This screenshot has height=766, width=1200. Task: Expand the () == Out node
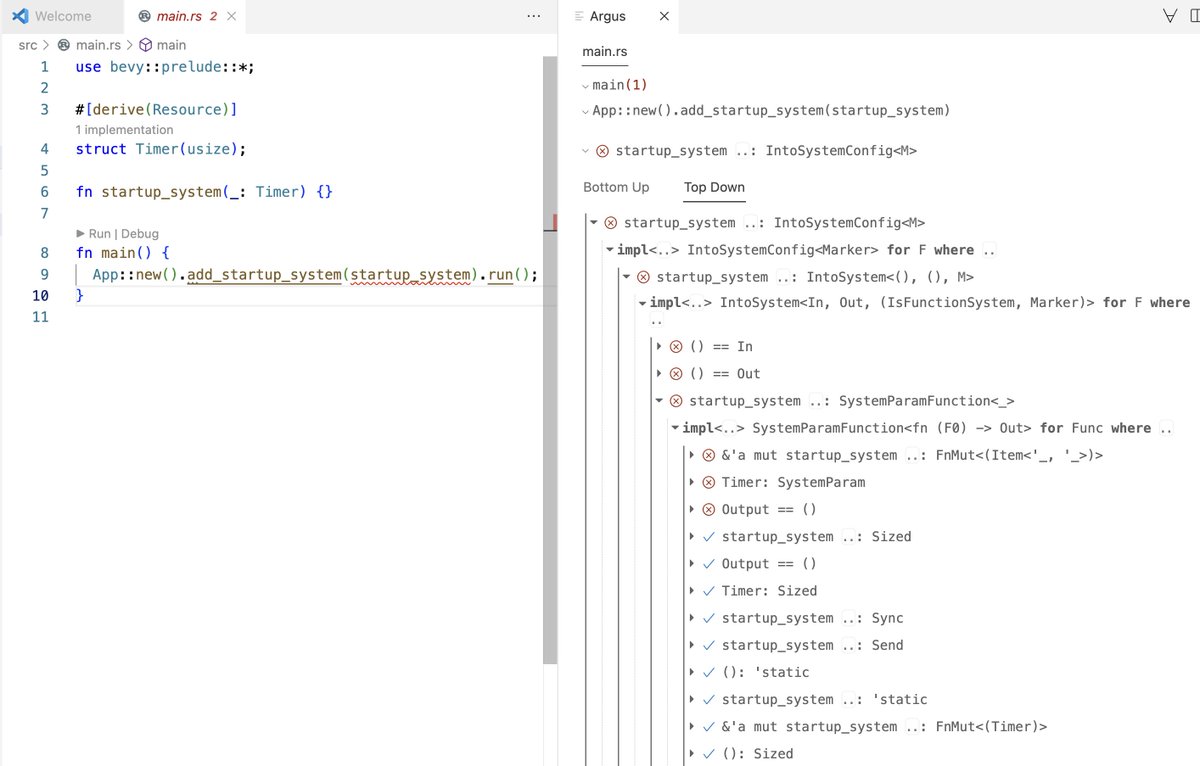pos(660,373)
